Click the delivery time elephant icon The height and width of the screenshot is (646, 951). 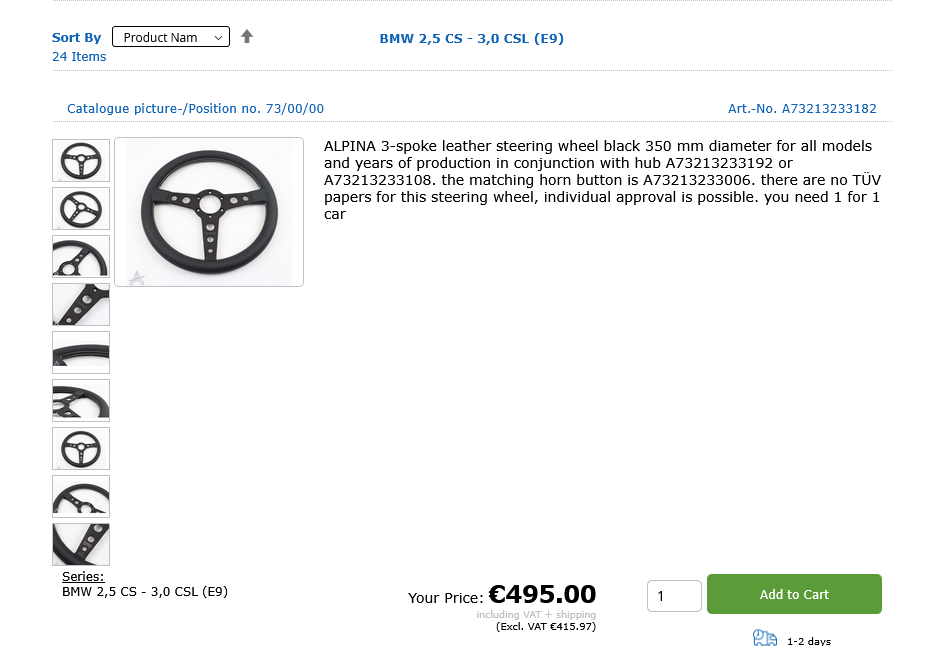pos(764,638)
